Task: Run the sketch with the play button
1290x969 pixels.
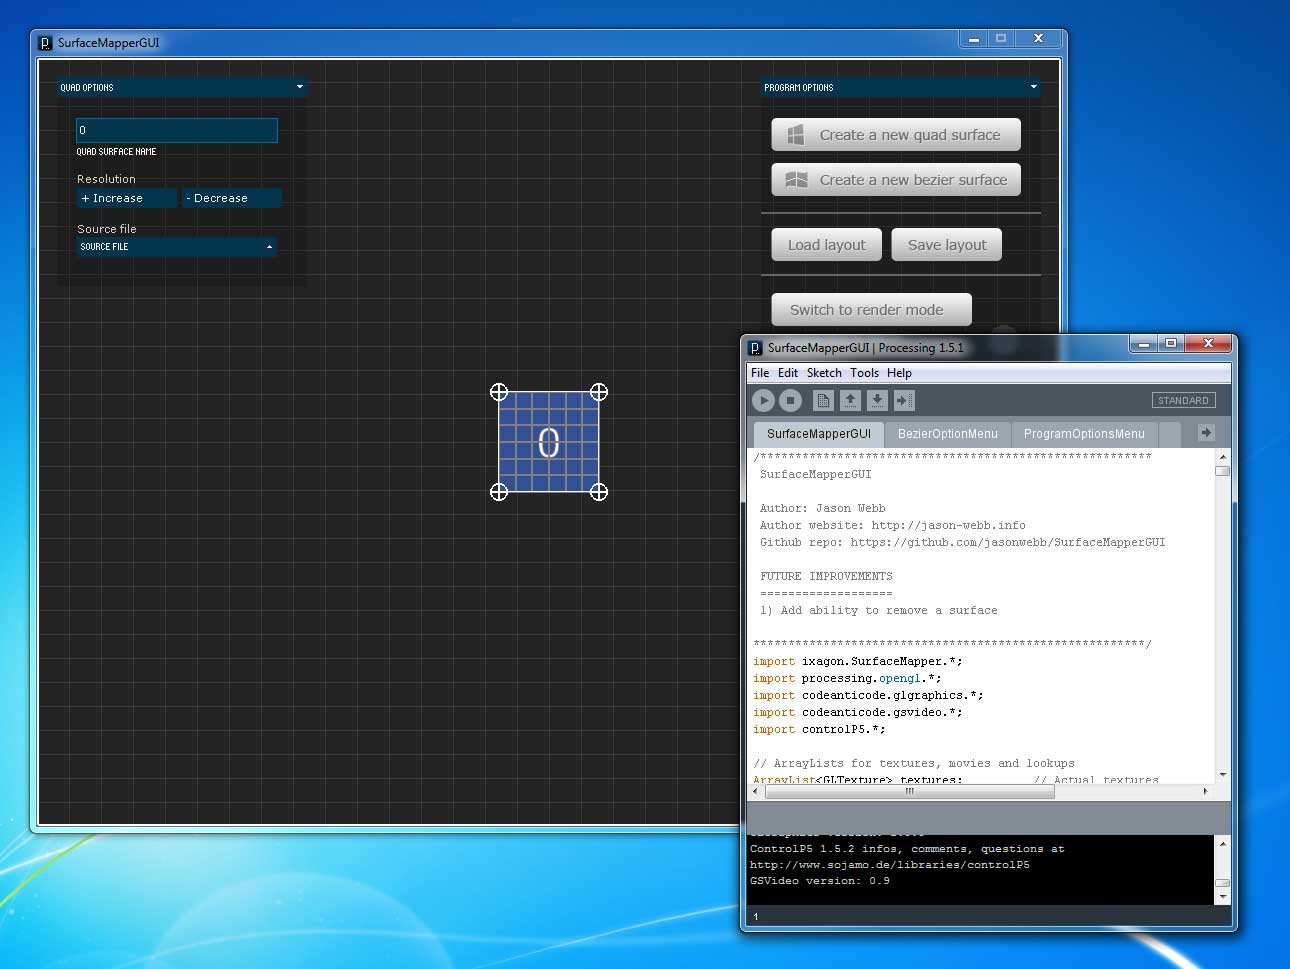Action: point(763,400)
